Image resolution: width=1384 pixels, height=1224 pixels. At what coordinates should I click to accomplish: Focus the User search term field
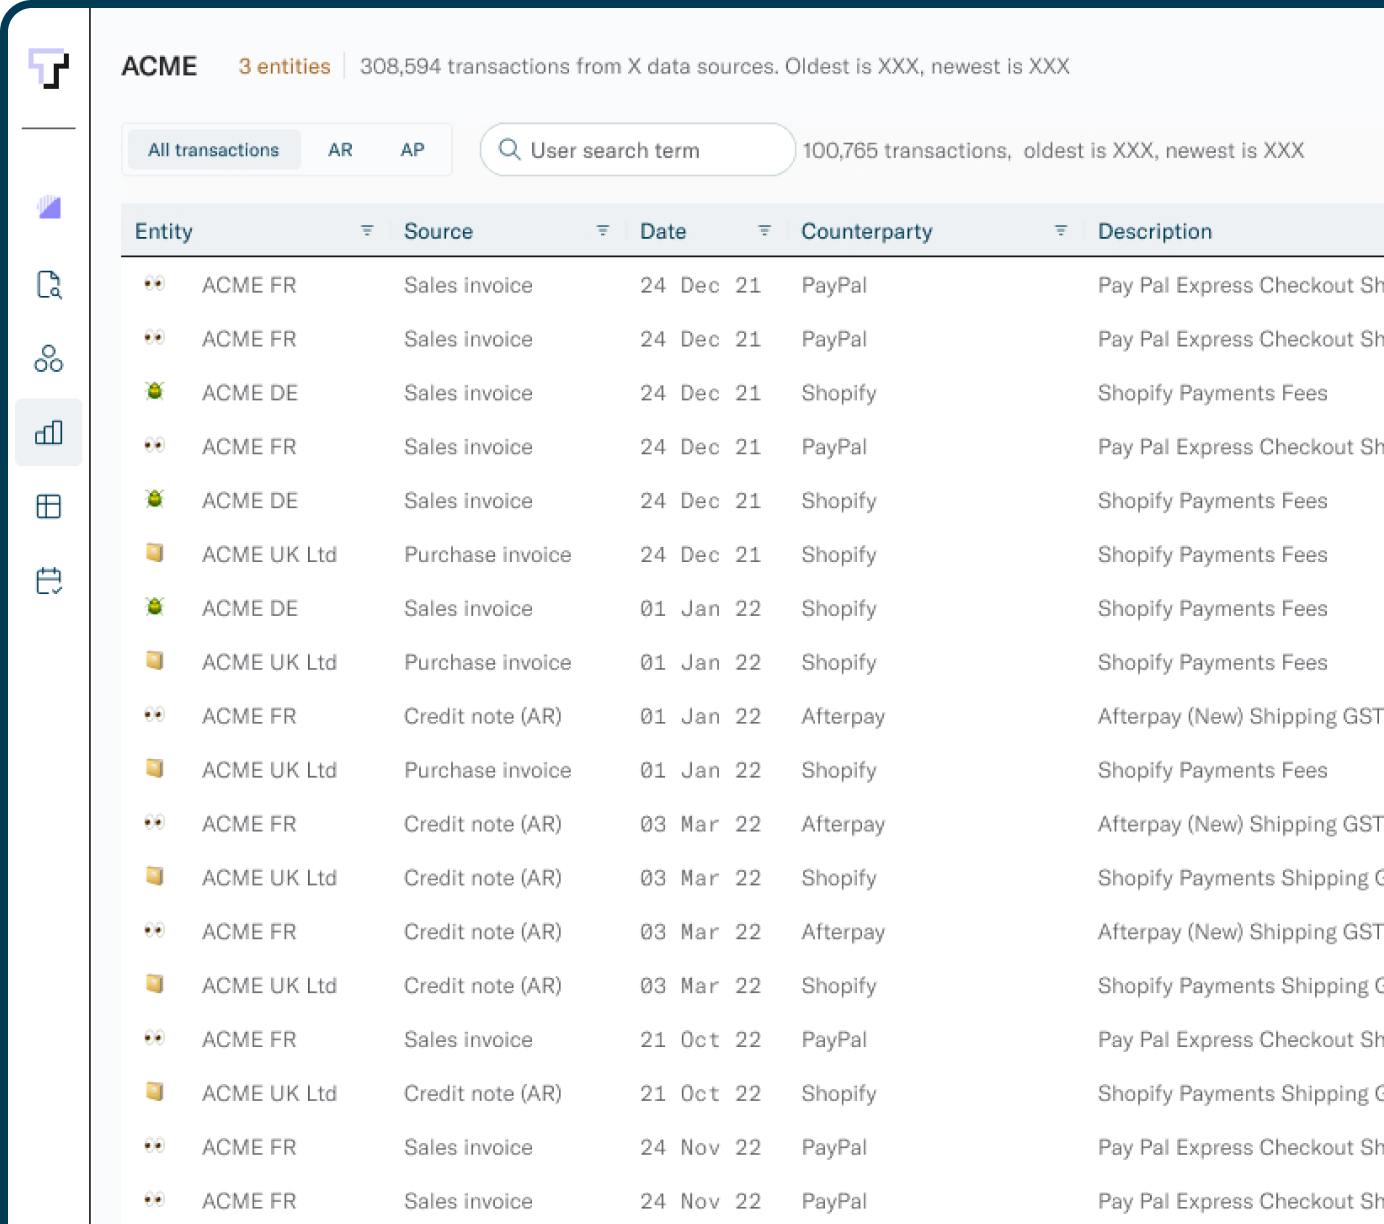click(638, 150)
